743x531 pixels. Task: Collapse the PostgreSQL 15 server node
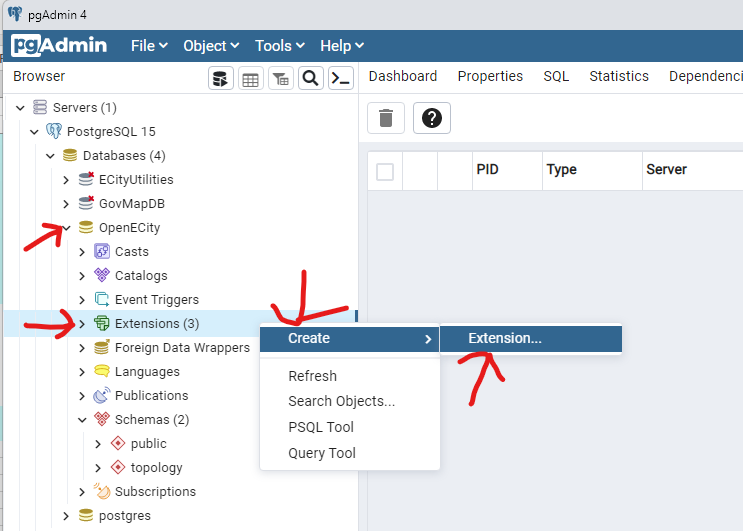pos(34,132)
